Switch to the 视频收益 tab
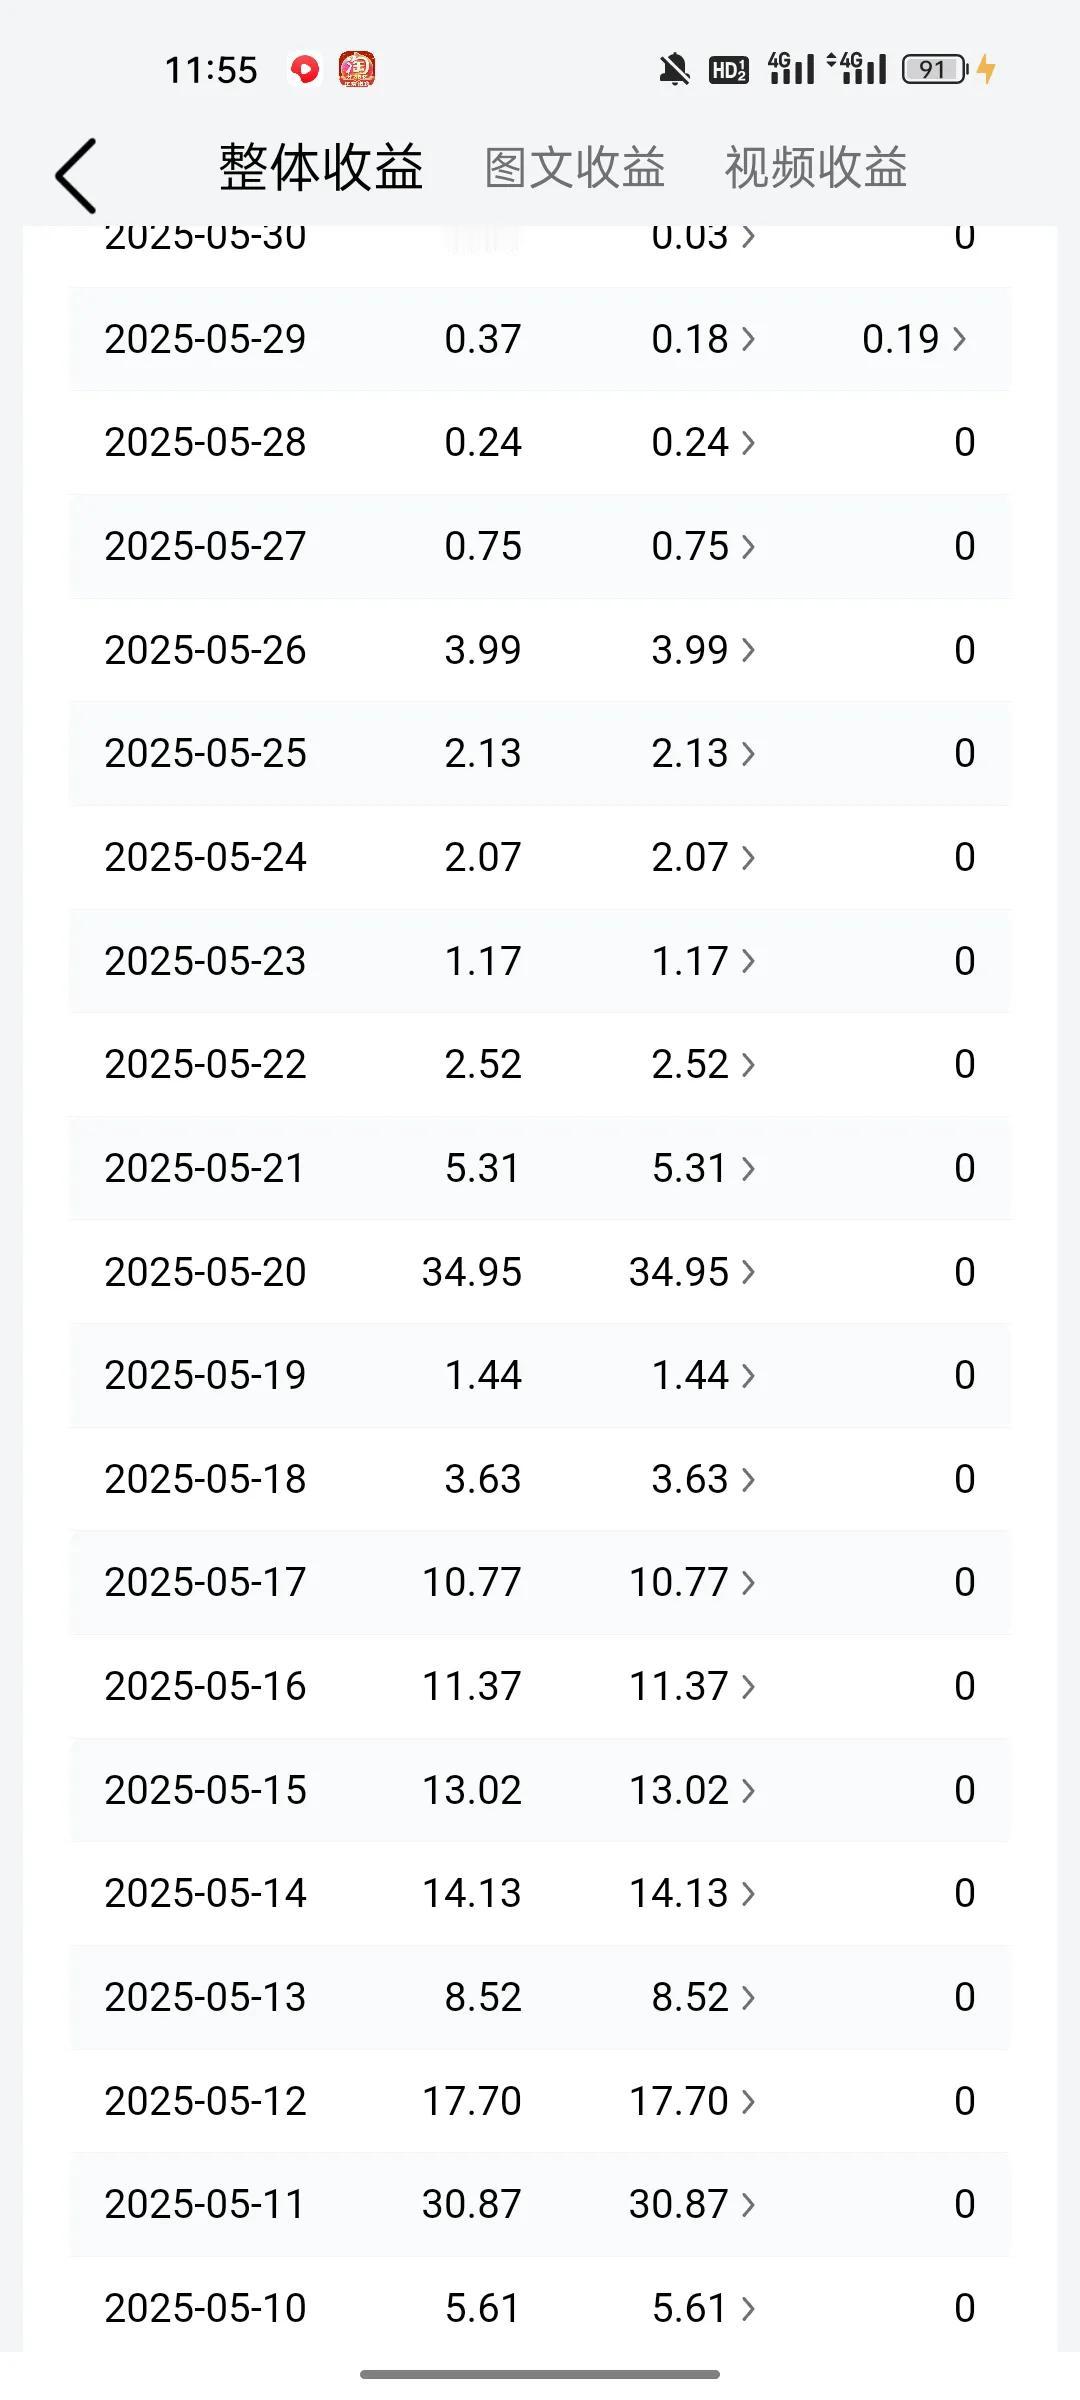Screen dimensions: 1080x2400 [x=816, y=167]
